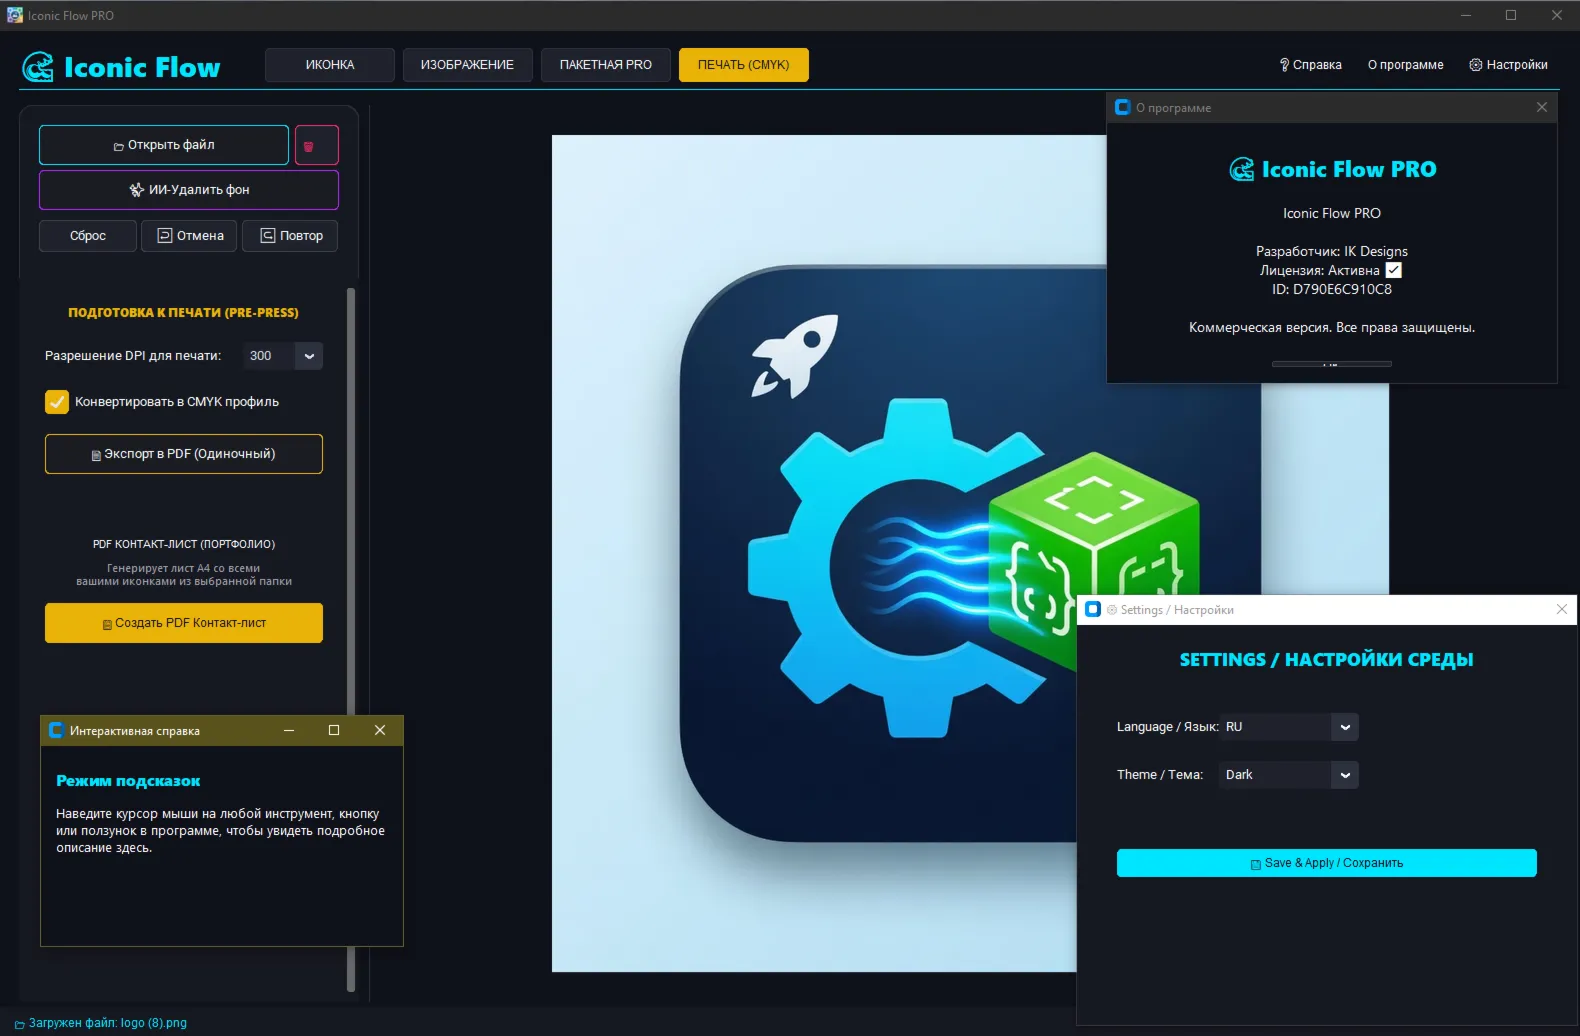The height and width of the screenshot is (1036, 1580).
Task: Click Save & Apply / Сохранить button
Action: tap(1327, 863)
